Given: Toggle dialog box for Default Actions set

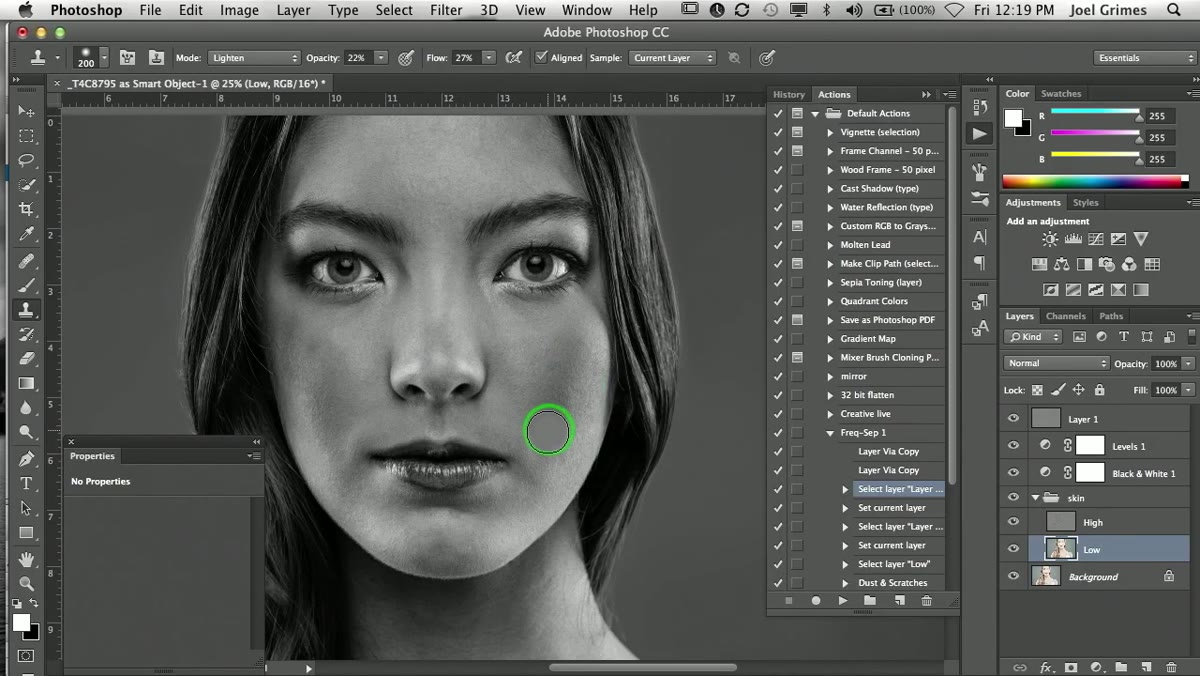Looking at the screenshot, I should (x=797, y=113).
